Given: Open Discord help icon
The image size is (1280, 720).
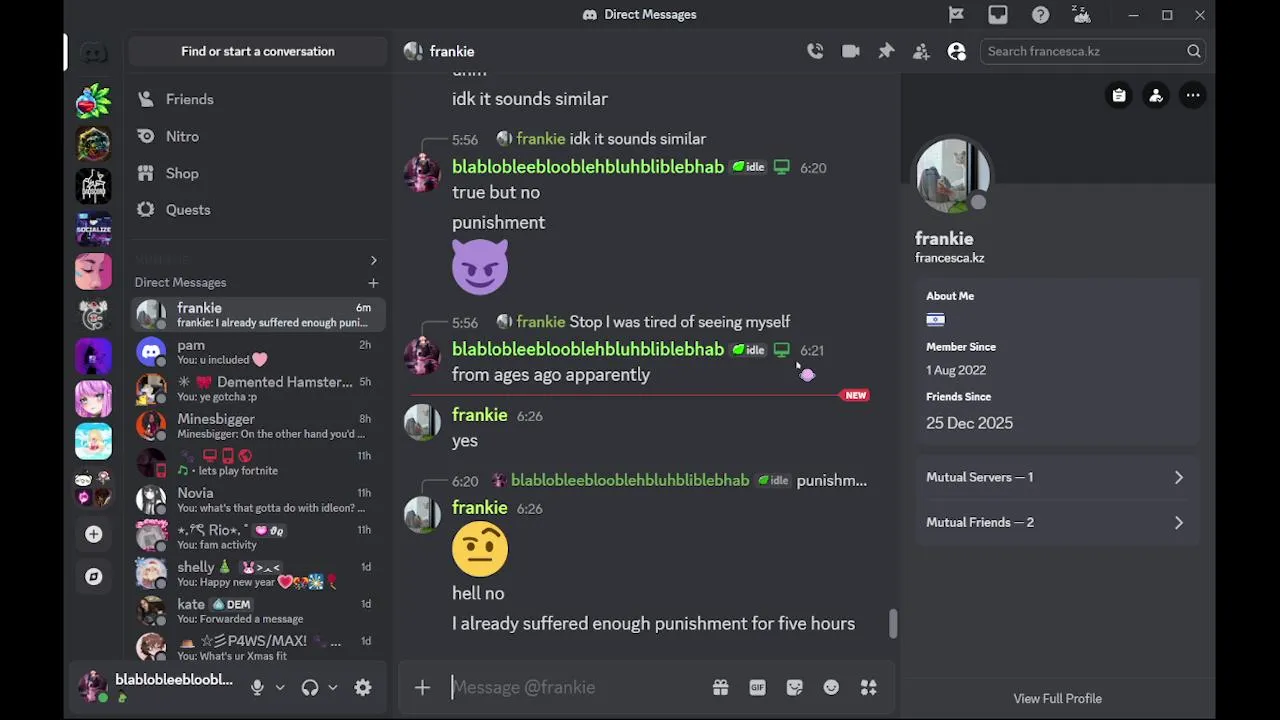Looking at the screenshot, I should coord(1040,15).
